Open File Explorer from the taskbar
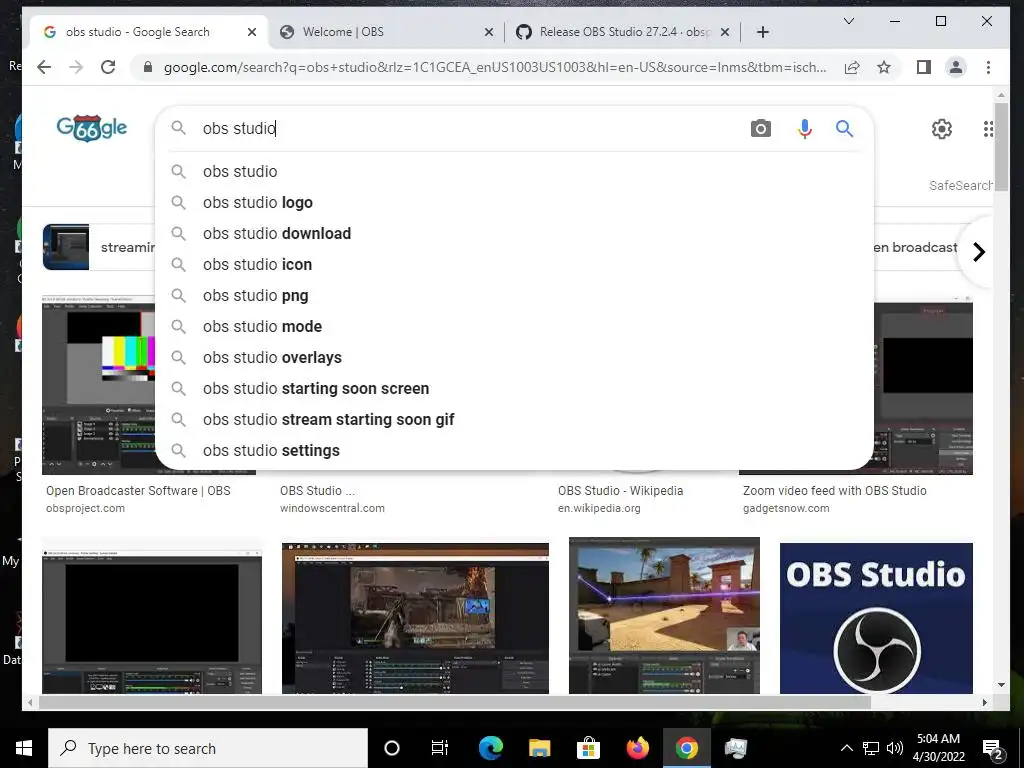 click(x=539, y=748)
